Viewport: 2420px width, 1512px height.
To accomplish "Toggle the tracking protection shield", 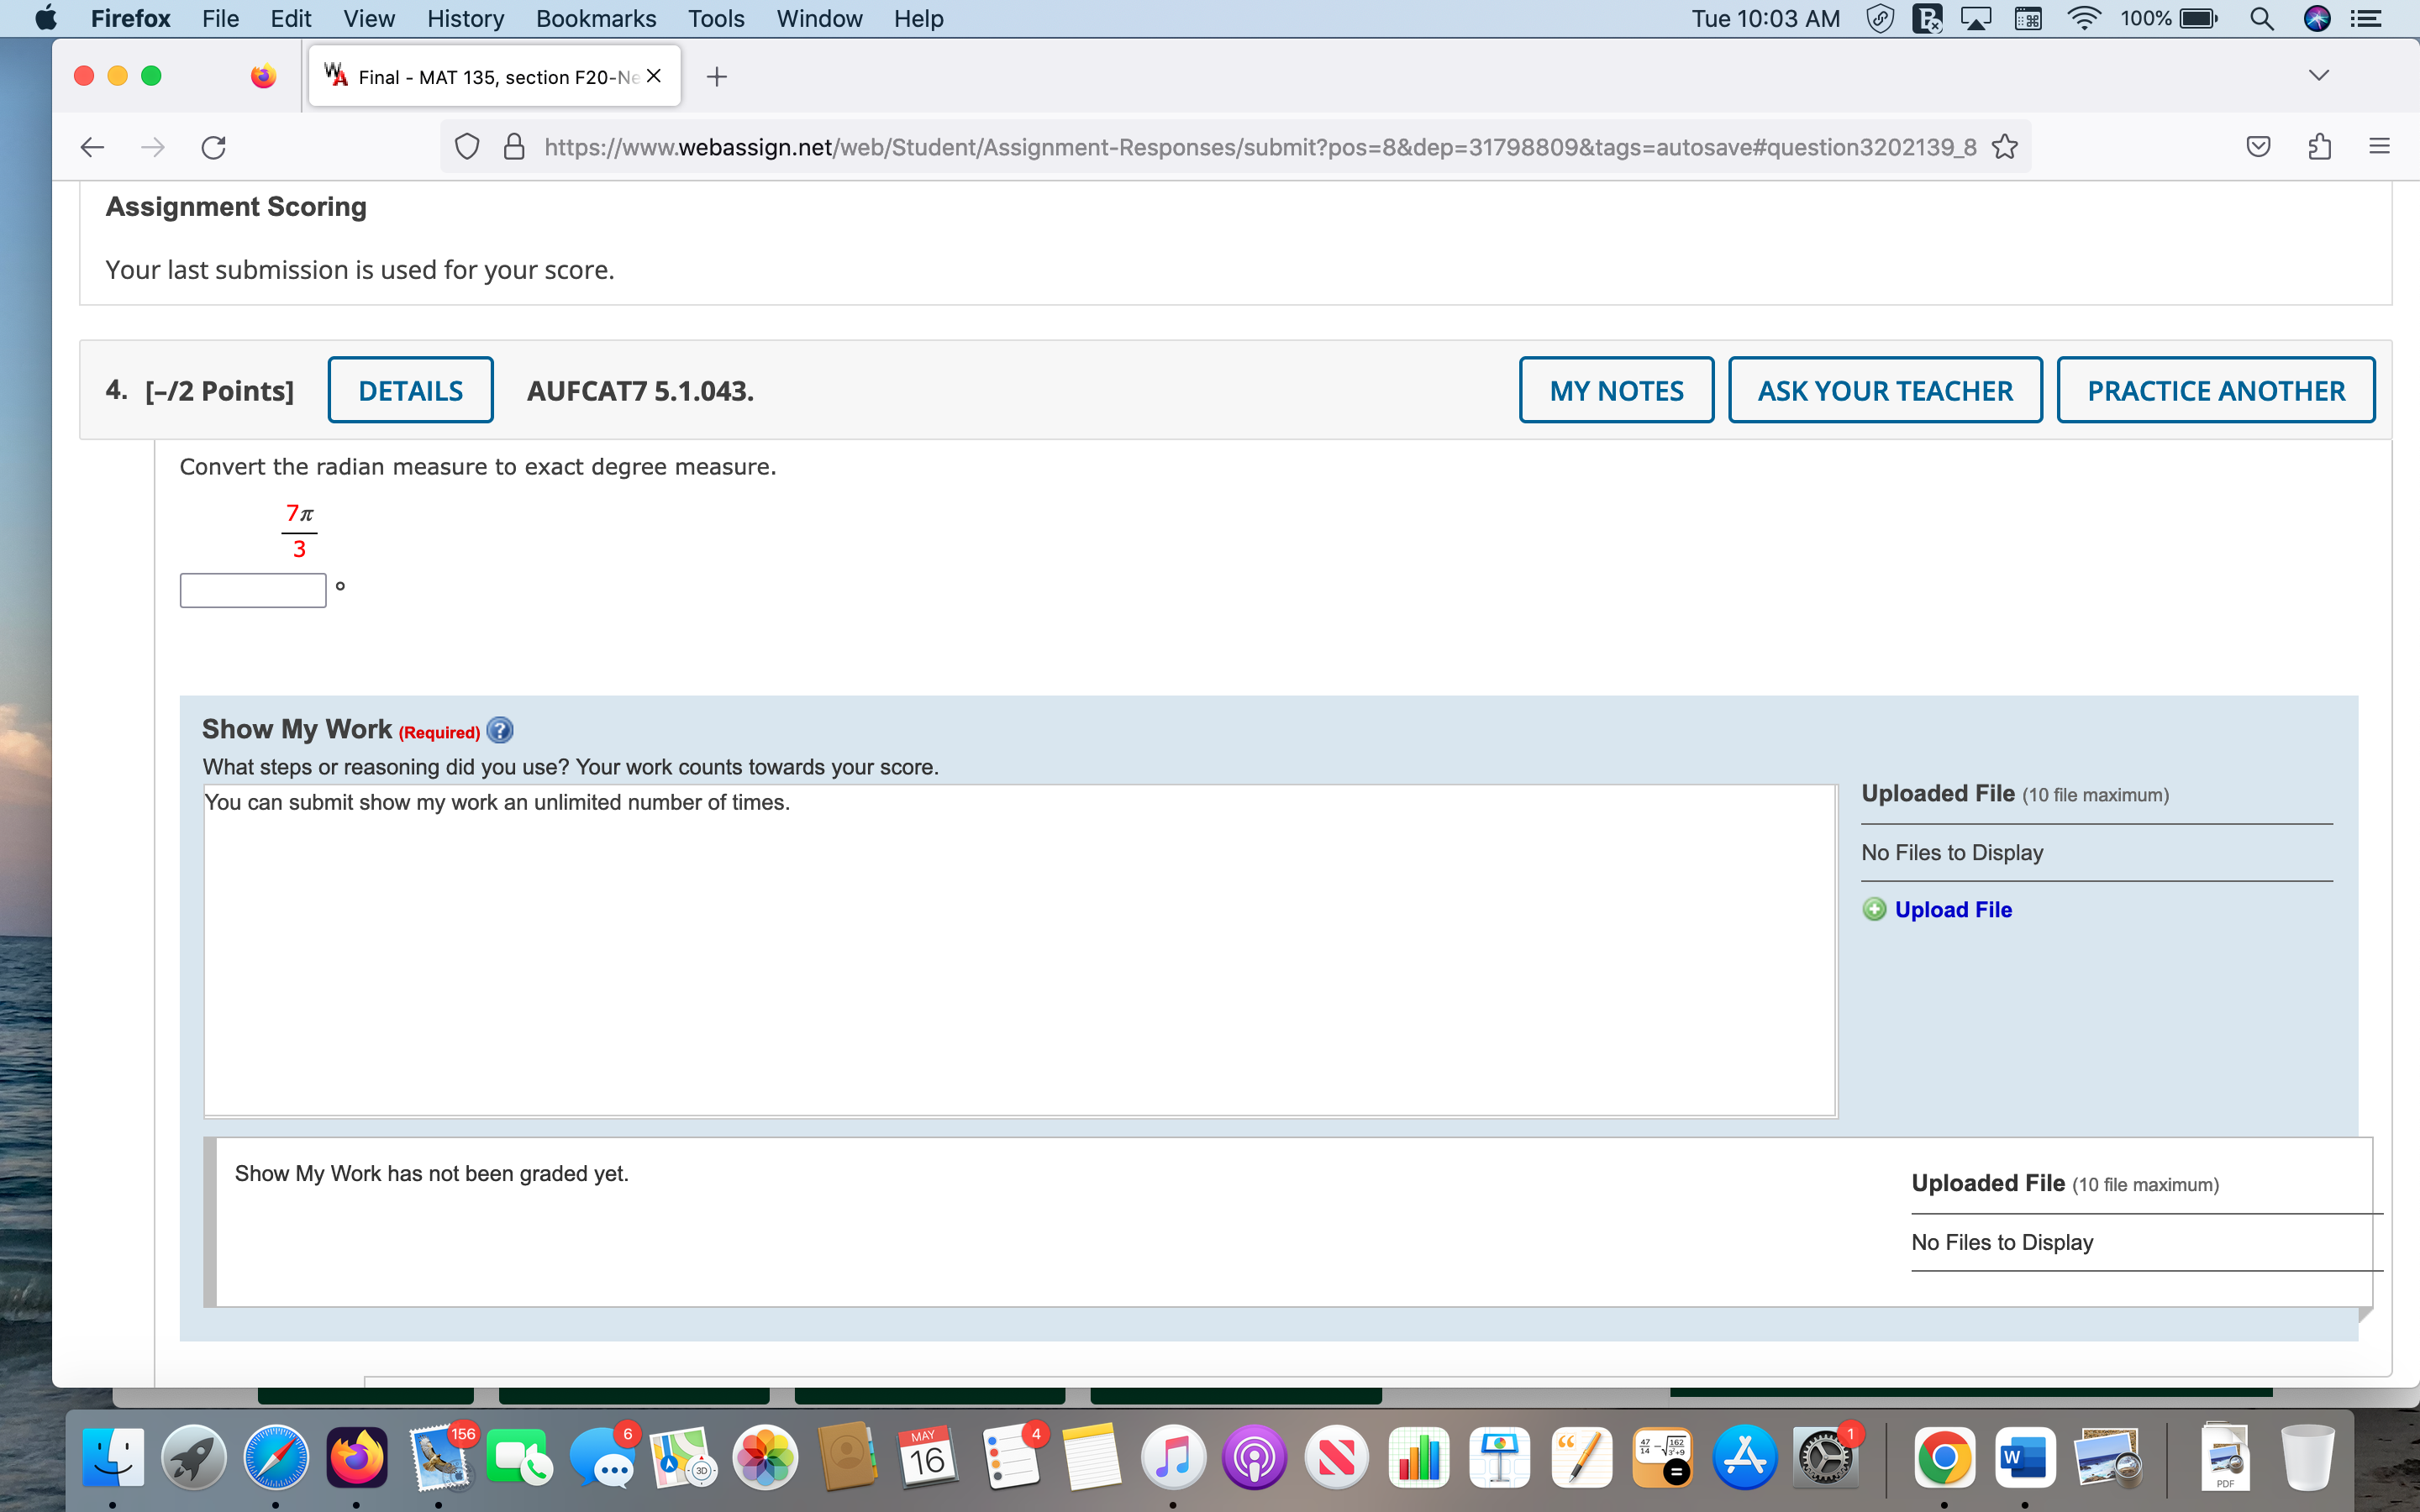I will (467, 146).
